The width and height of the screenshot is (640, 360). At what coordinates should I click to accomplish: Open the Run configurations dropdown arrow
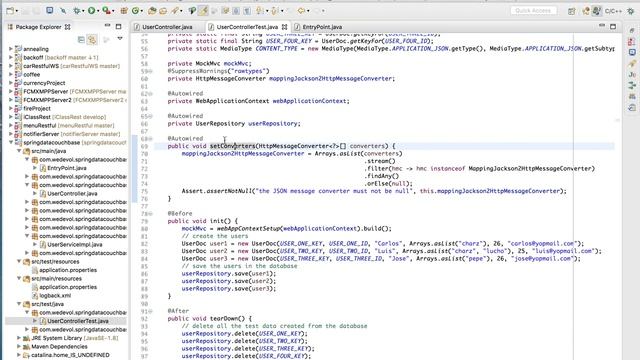[x=98, y=11]
